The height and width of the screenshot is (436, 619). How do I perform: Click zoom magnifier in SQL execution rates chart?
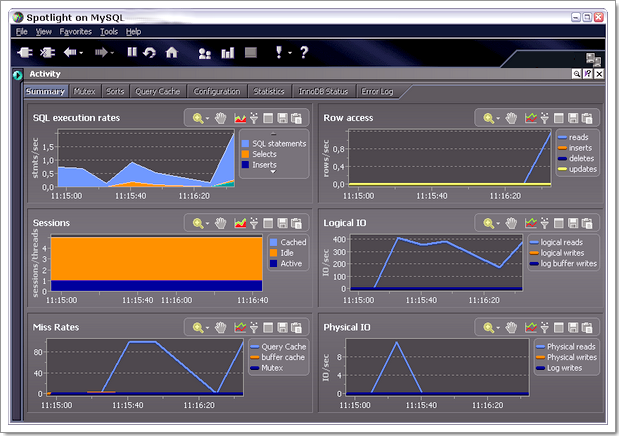coord(198,118)
